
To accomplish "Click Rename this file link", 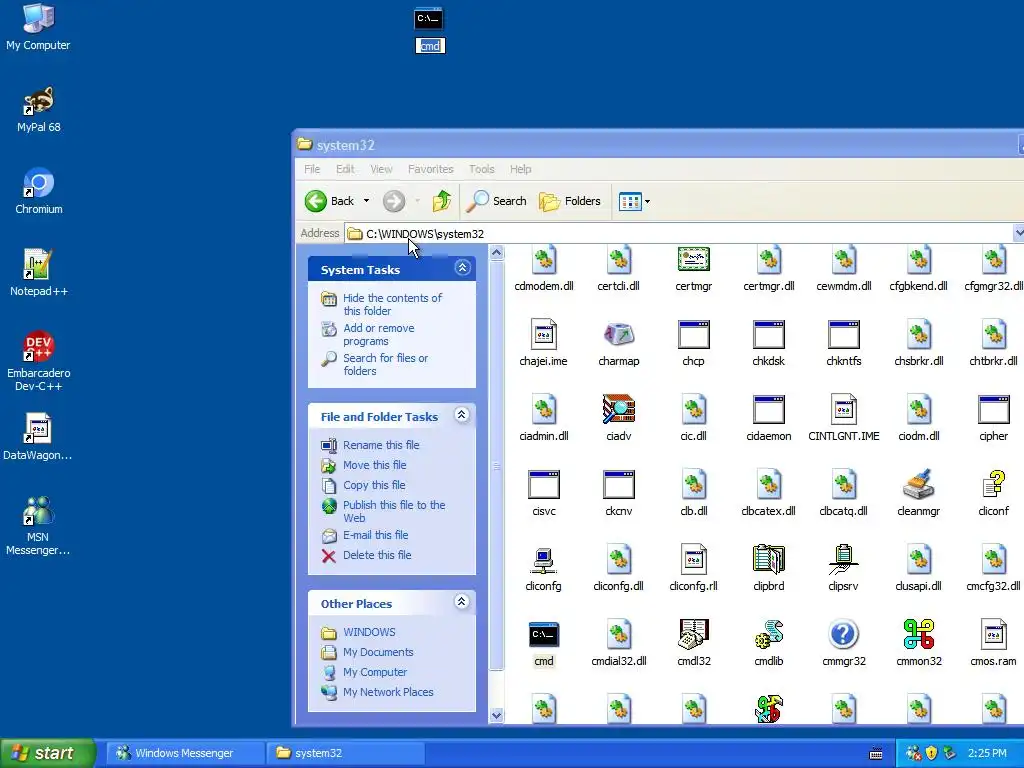I will click(x=381, y=445).
